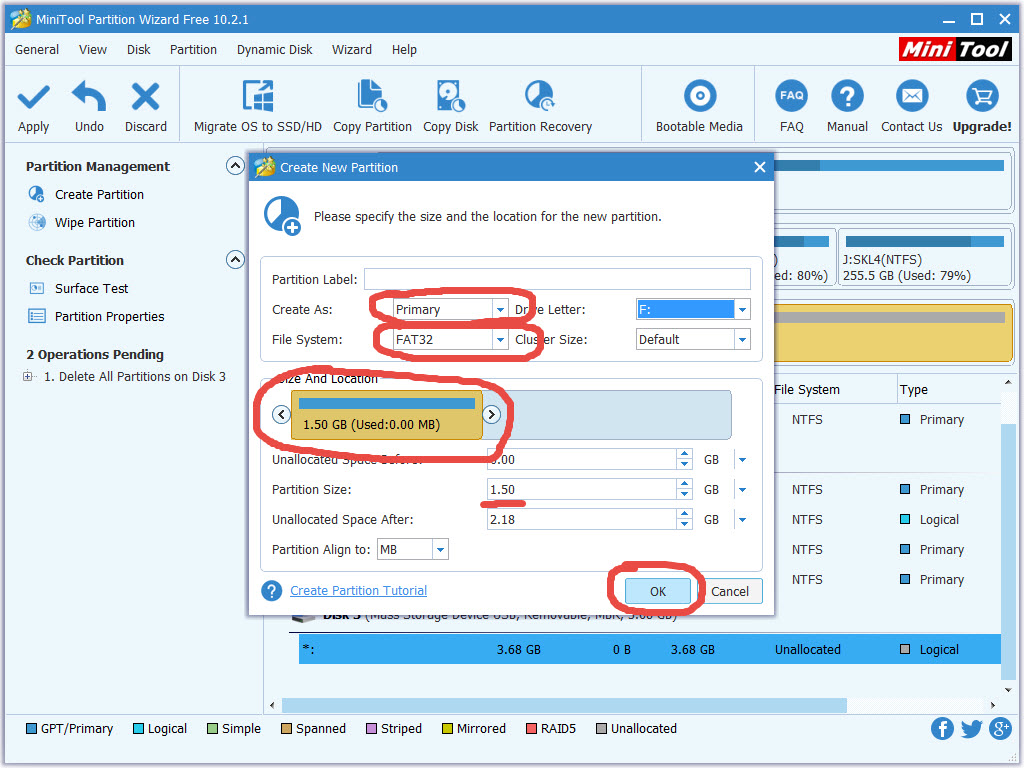Open the Dynamic Disk menu

pyautogui.click(x=274, y=49)
